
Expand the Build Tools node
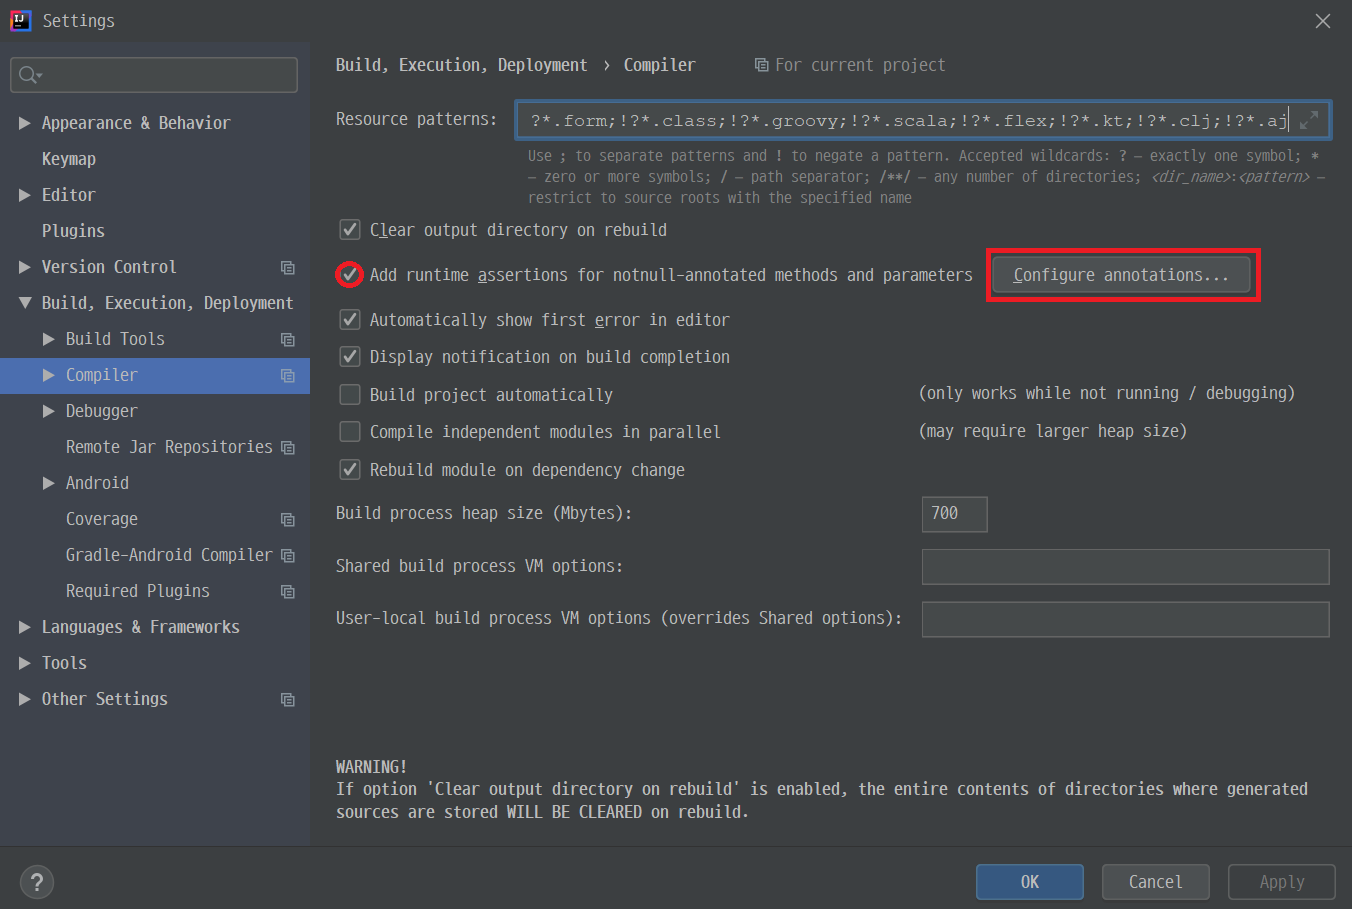click(49, 339)
